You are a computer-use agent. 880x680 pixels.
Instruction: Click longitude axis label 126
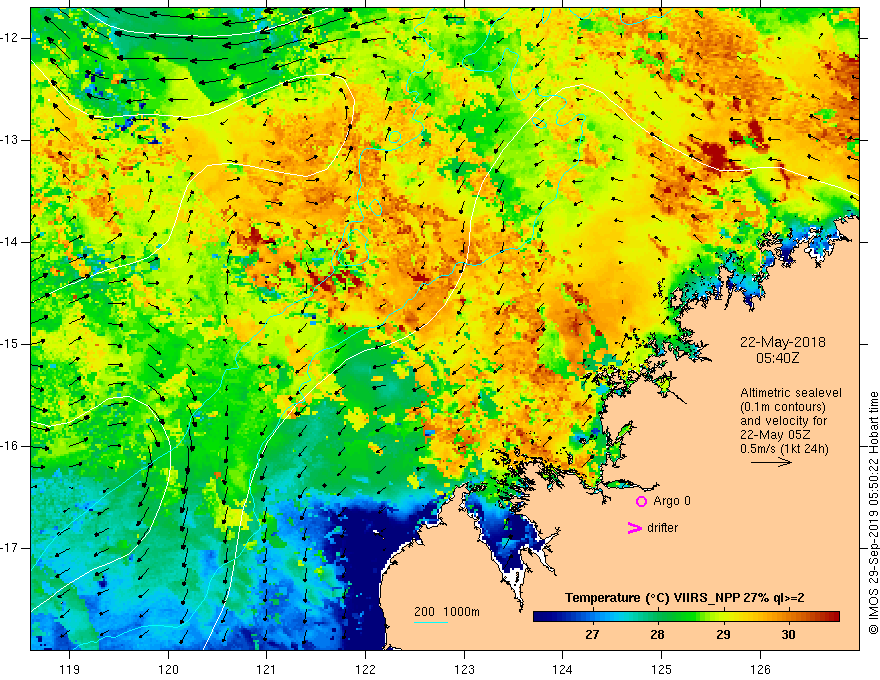(760, 669)
